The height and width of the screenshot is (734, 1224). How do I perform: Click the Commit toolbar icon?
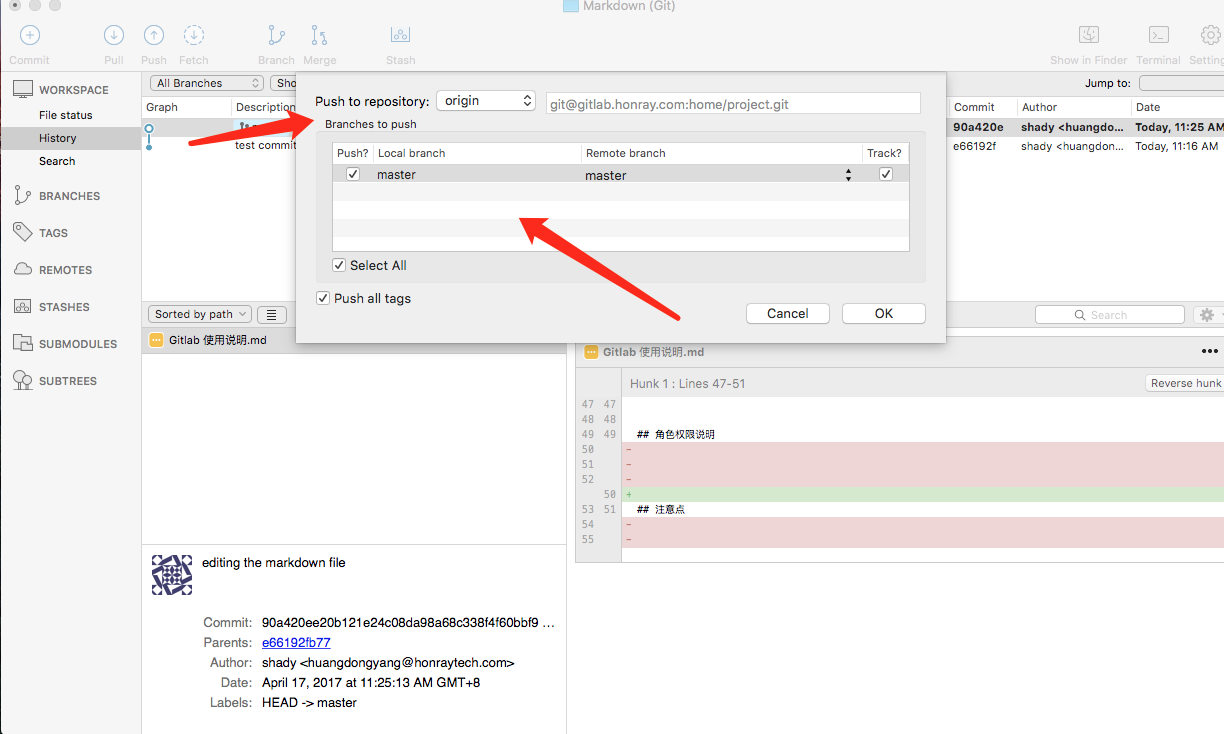pos(29,36)
